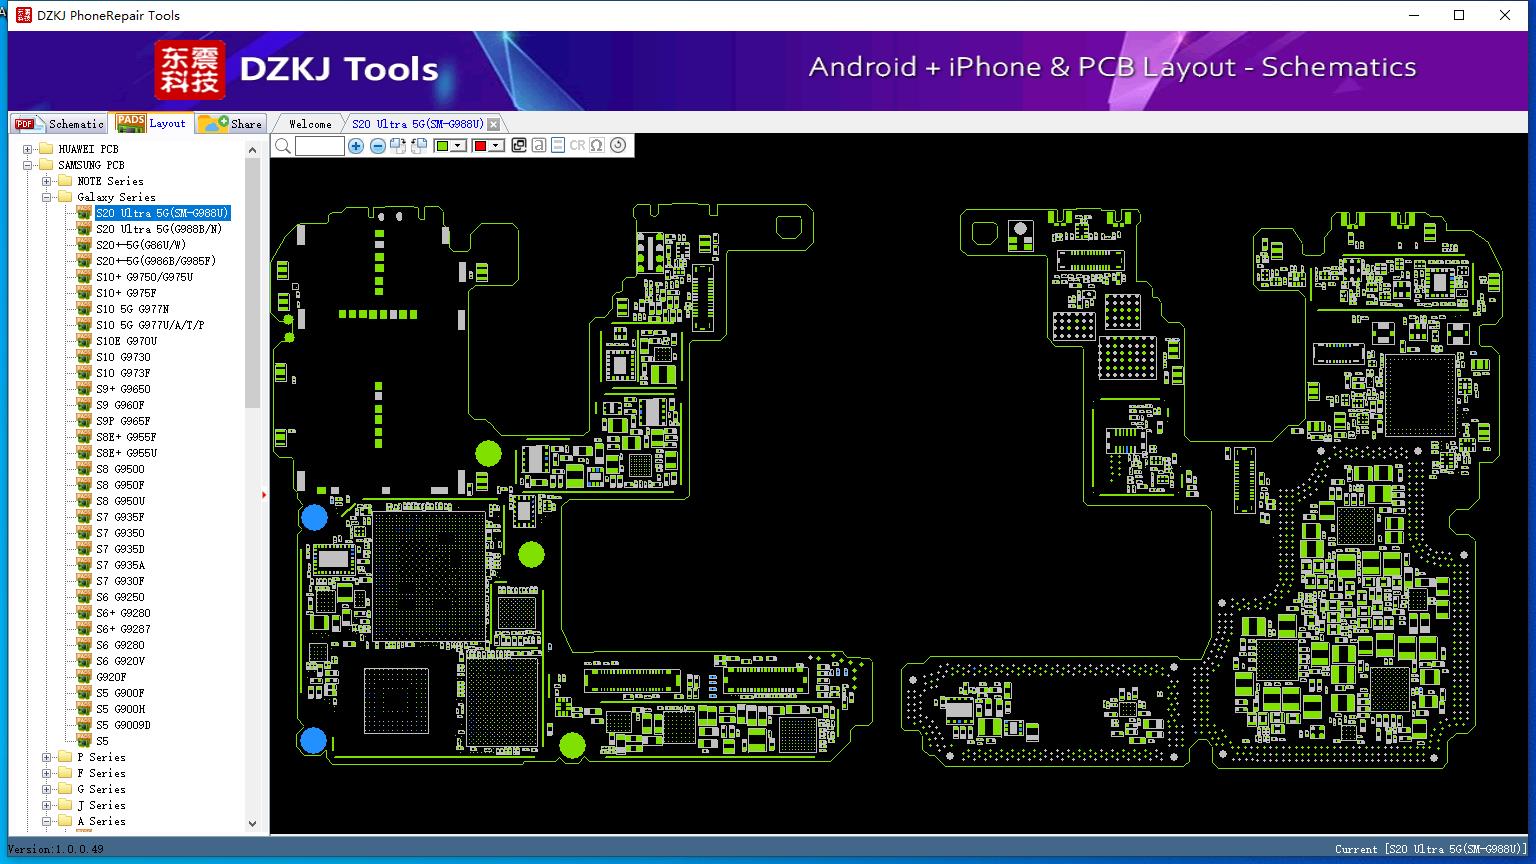1536x864 pixels.
Task: Expand the HUAWEI PCB tree node
Action: (28, 149)
